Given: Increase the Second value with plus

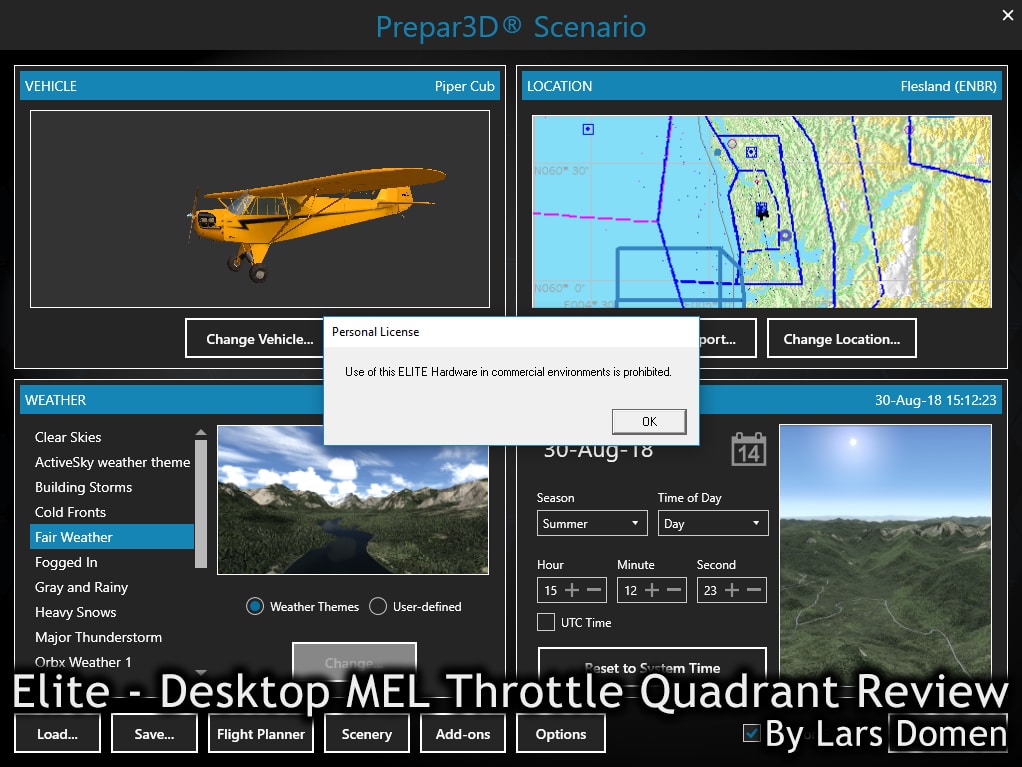Looking at the screenshot, I should click(x=732, y=590).
